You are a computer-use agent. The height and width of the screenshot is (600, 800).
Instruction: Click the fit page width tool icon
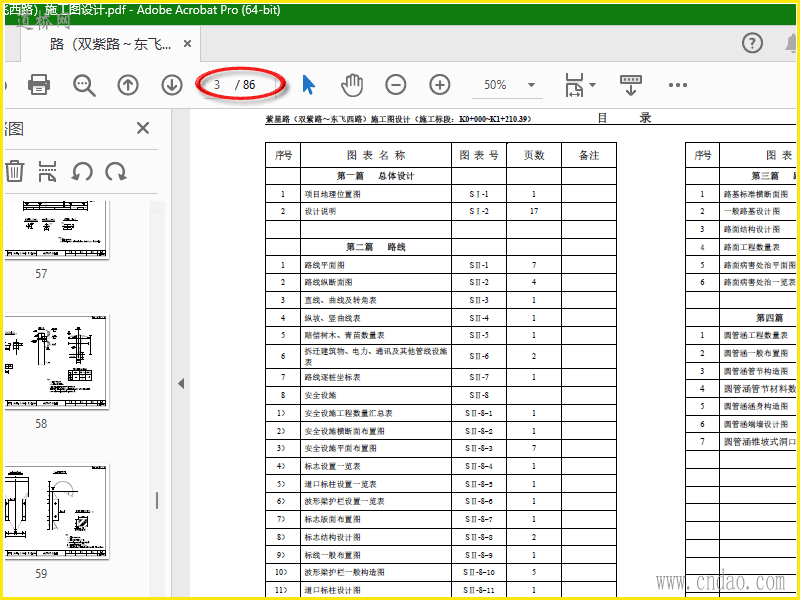574,85
